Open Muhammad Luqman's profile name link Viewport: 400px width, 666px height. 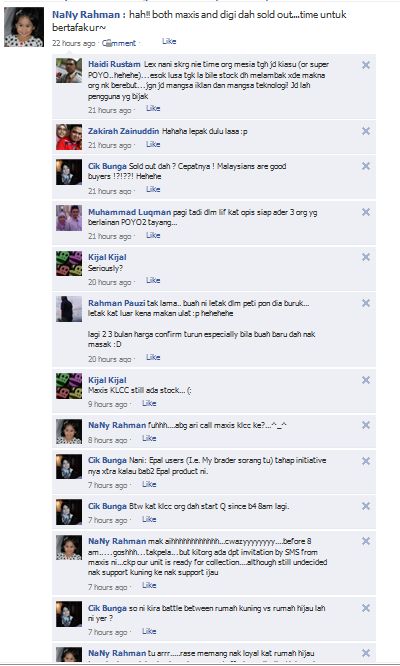130,212
